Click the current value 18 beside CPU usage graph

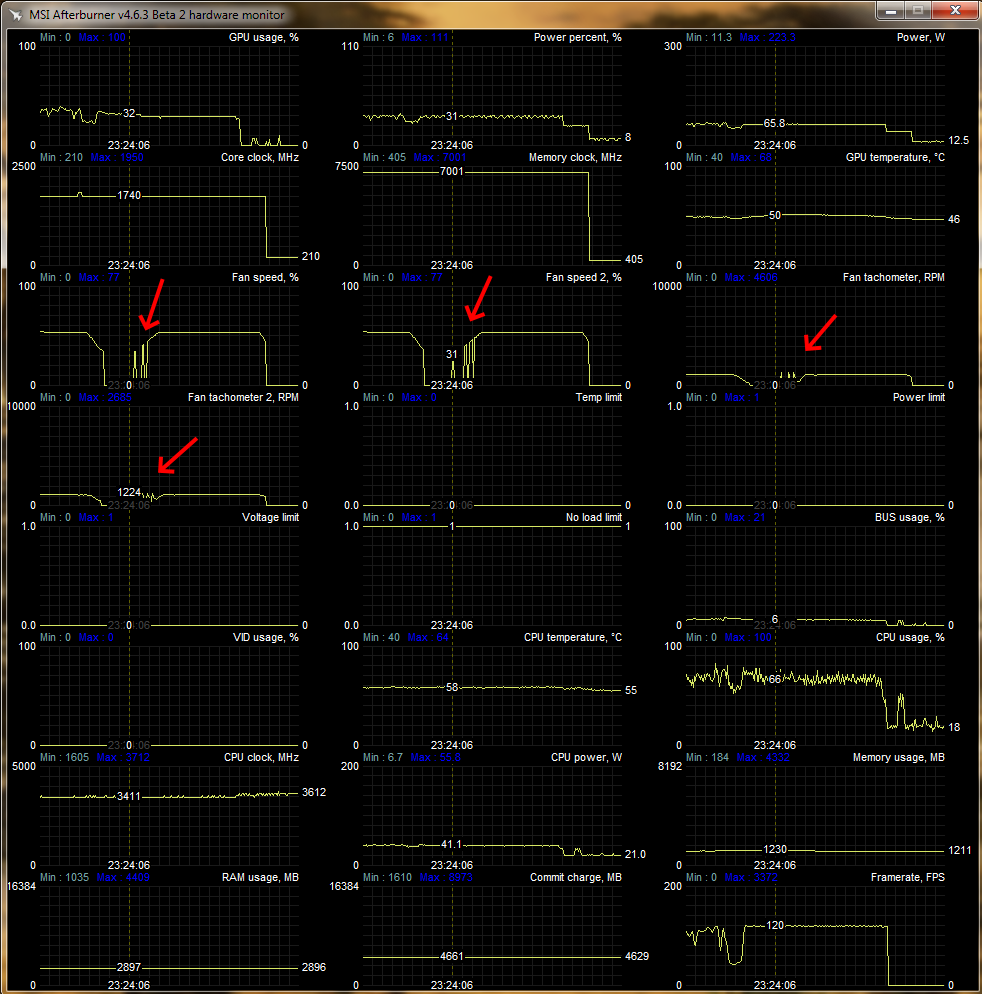point(954,727)
